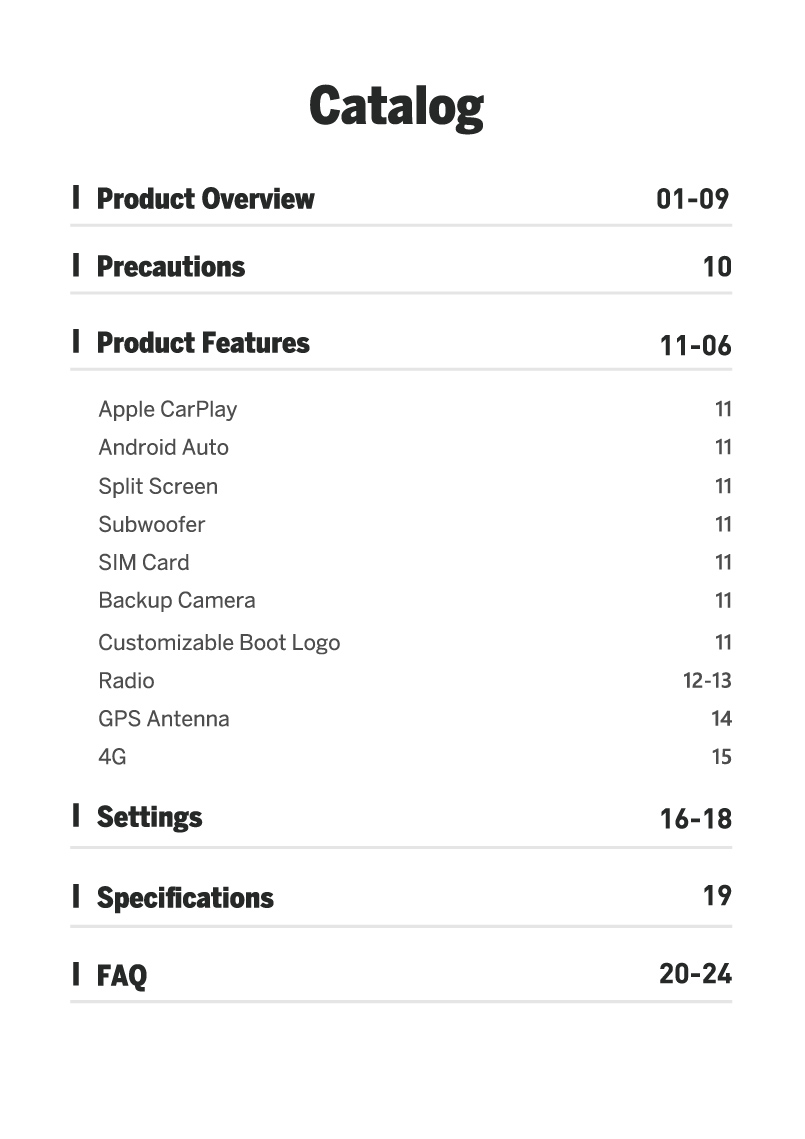Screen dimensions: 805x1139
Task: Click the SIM Card entry
Action: [143, 562]
